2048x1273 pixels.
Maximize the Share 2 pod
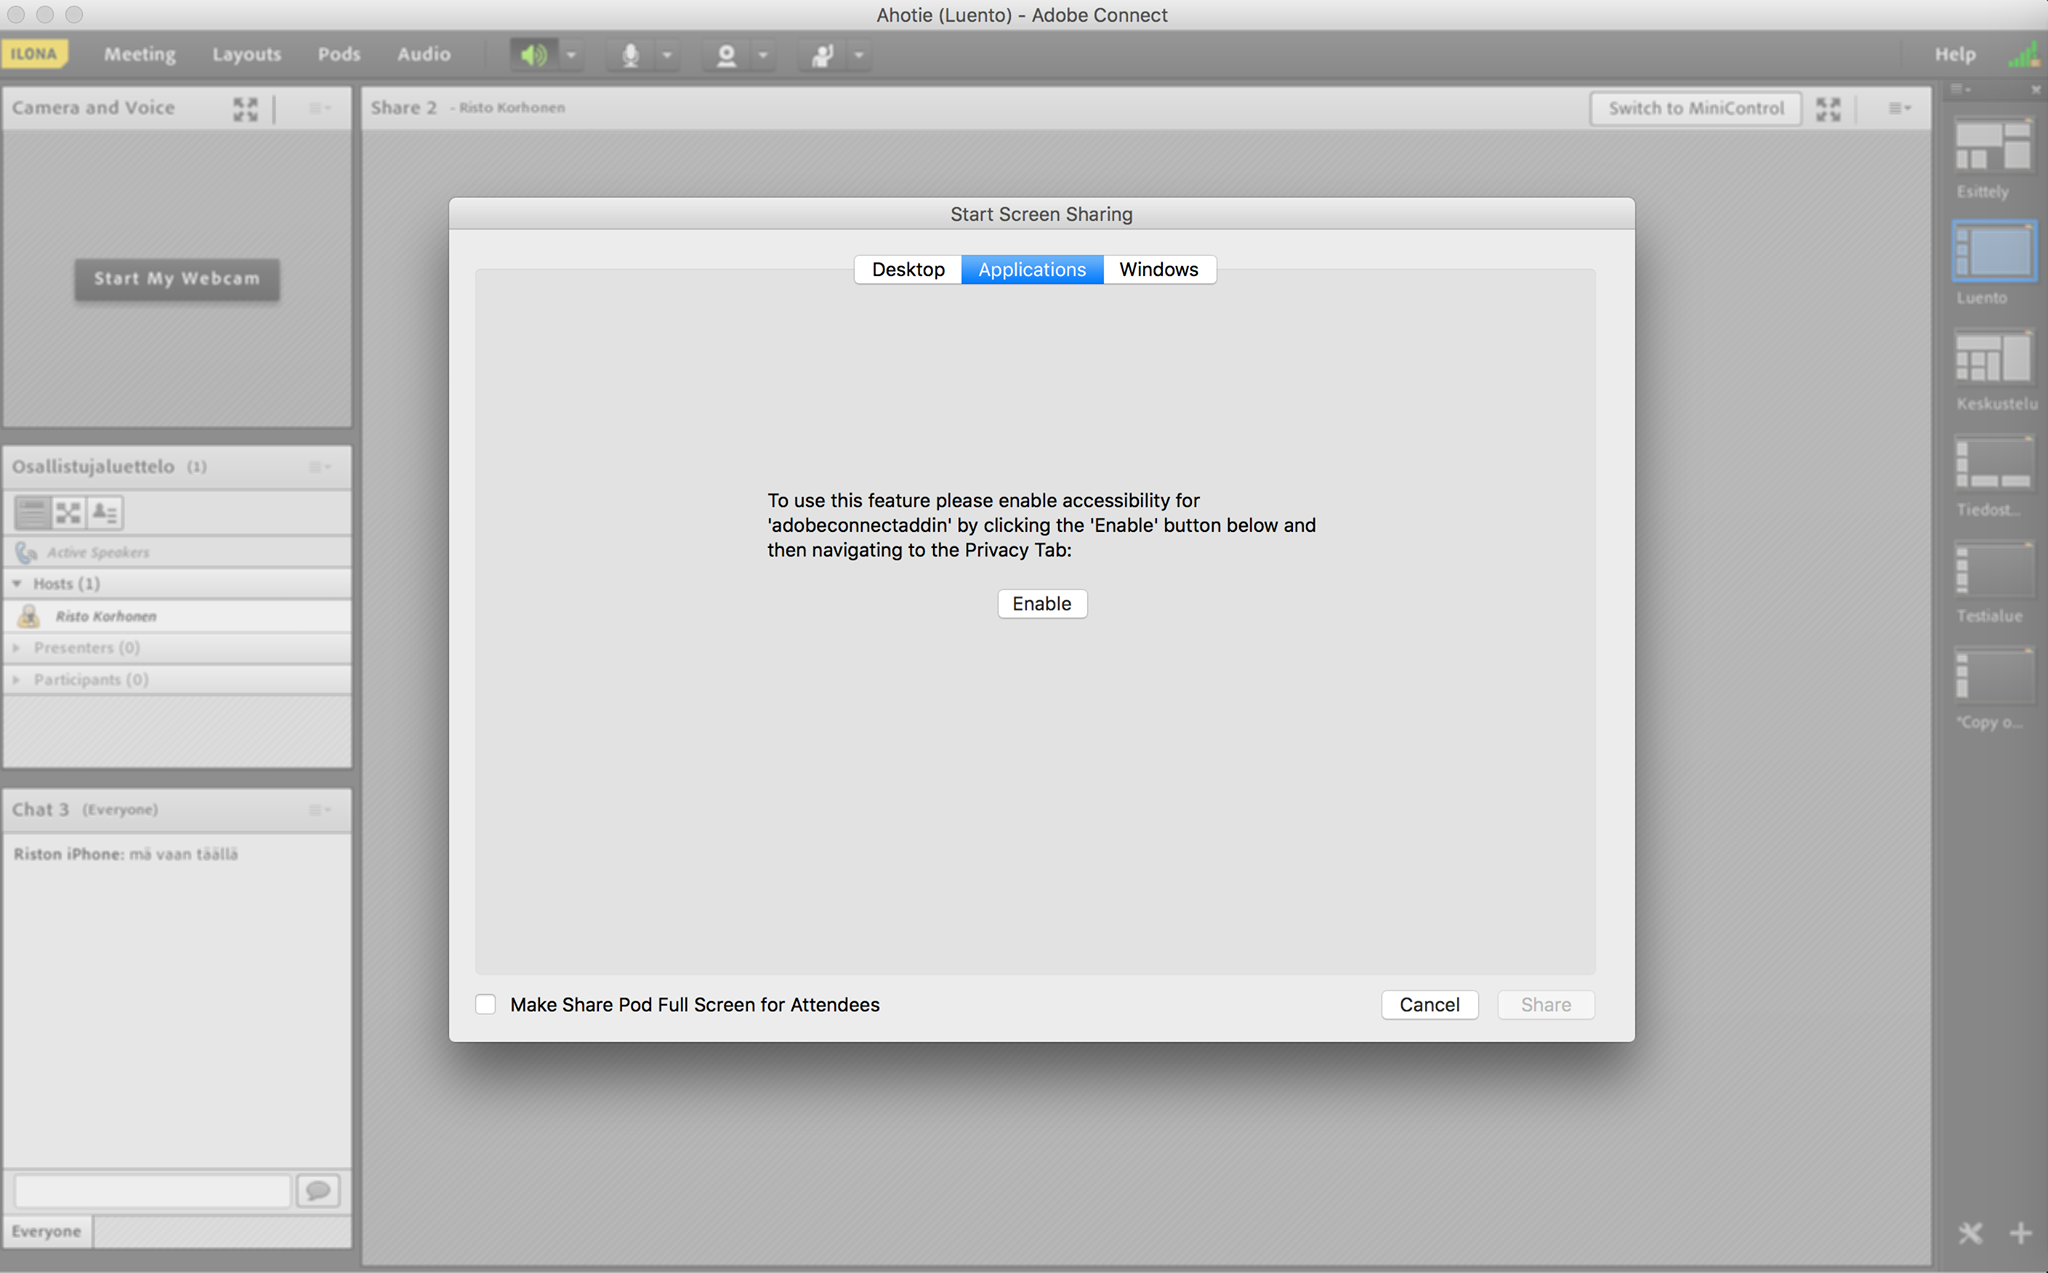pyautogui.click(x=1829, y=108)
